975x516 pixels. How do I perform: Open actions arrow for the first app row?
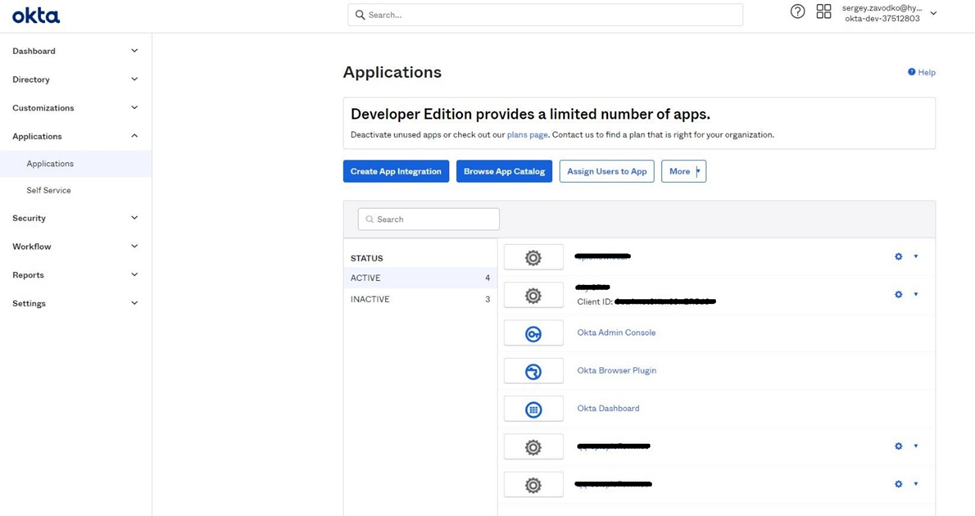[916, 256]
